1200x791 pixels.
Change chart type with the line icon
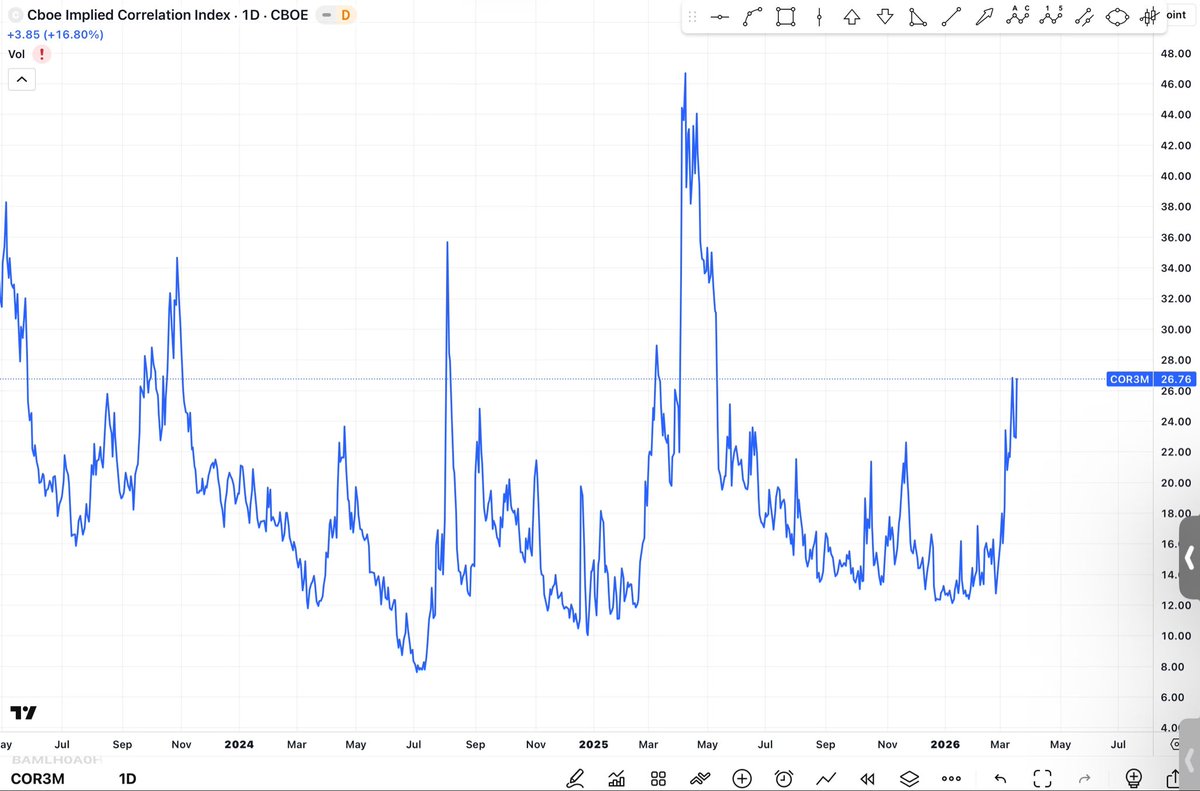(826, 778)
